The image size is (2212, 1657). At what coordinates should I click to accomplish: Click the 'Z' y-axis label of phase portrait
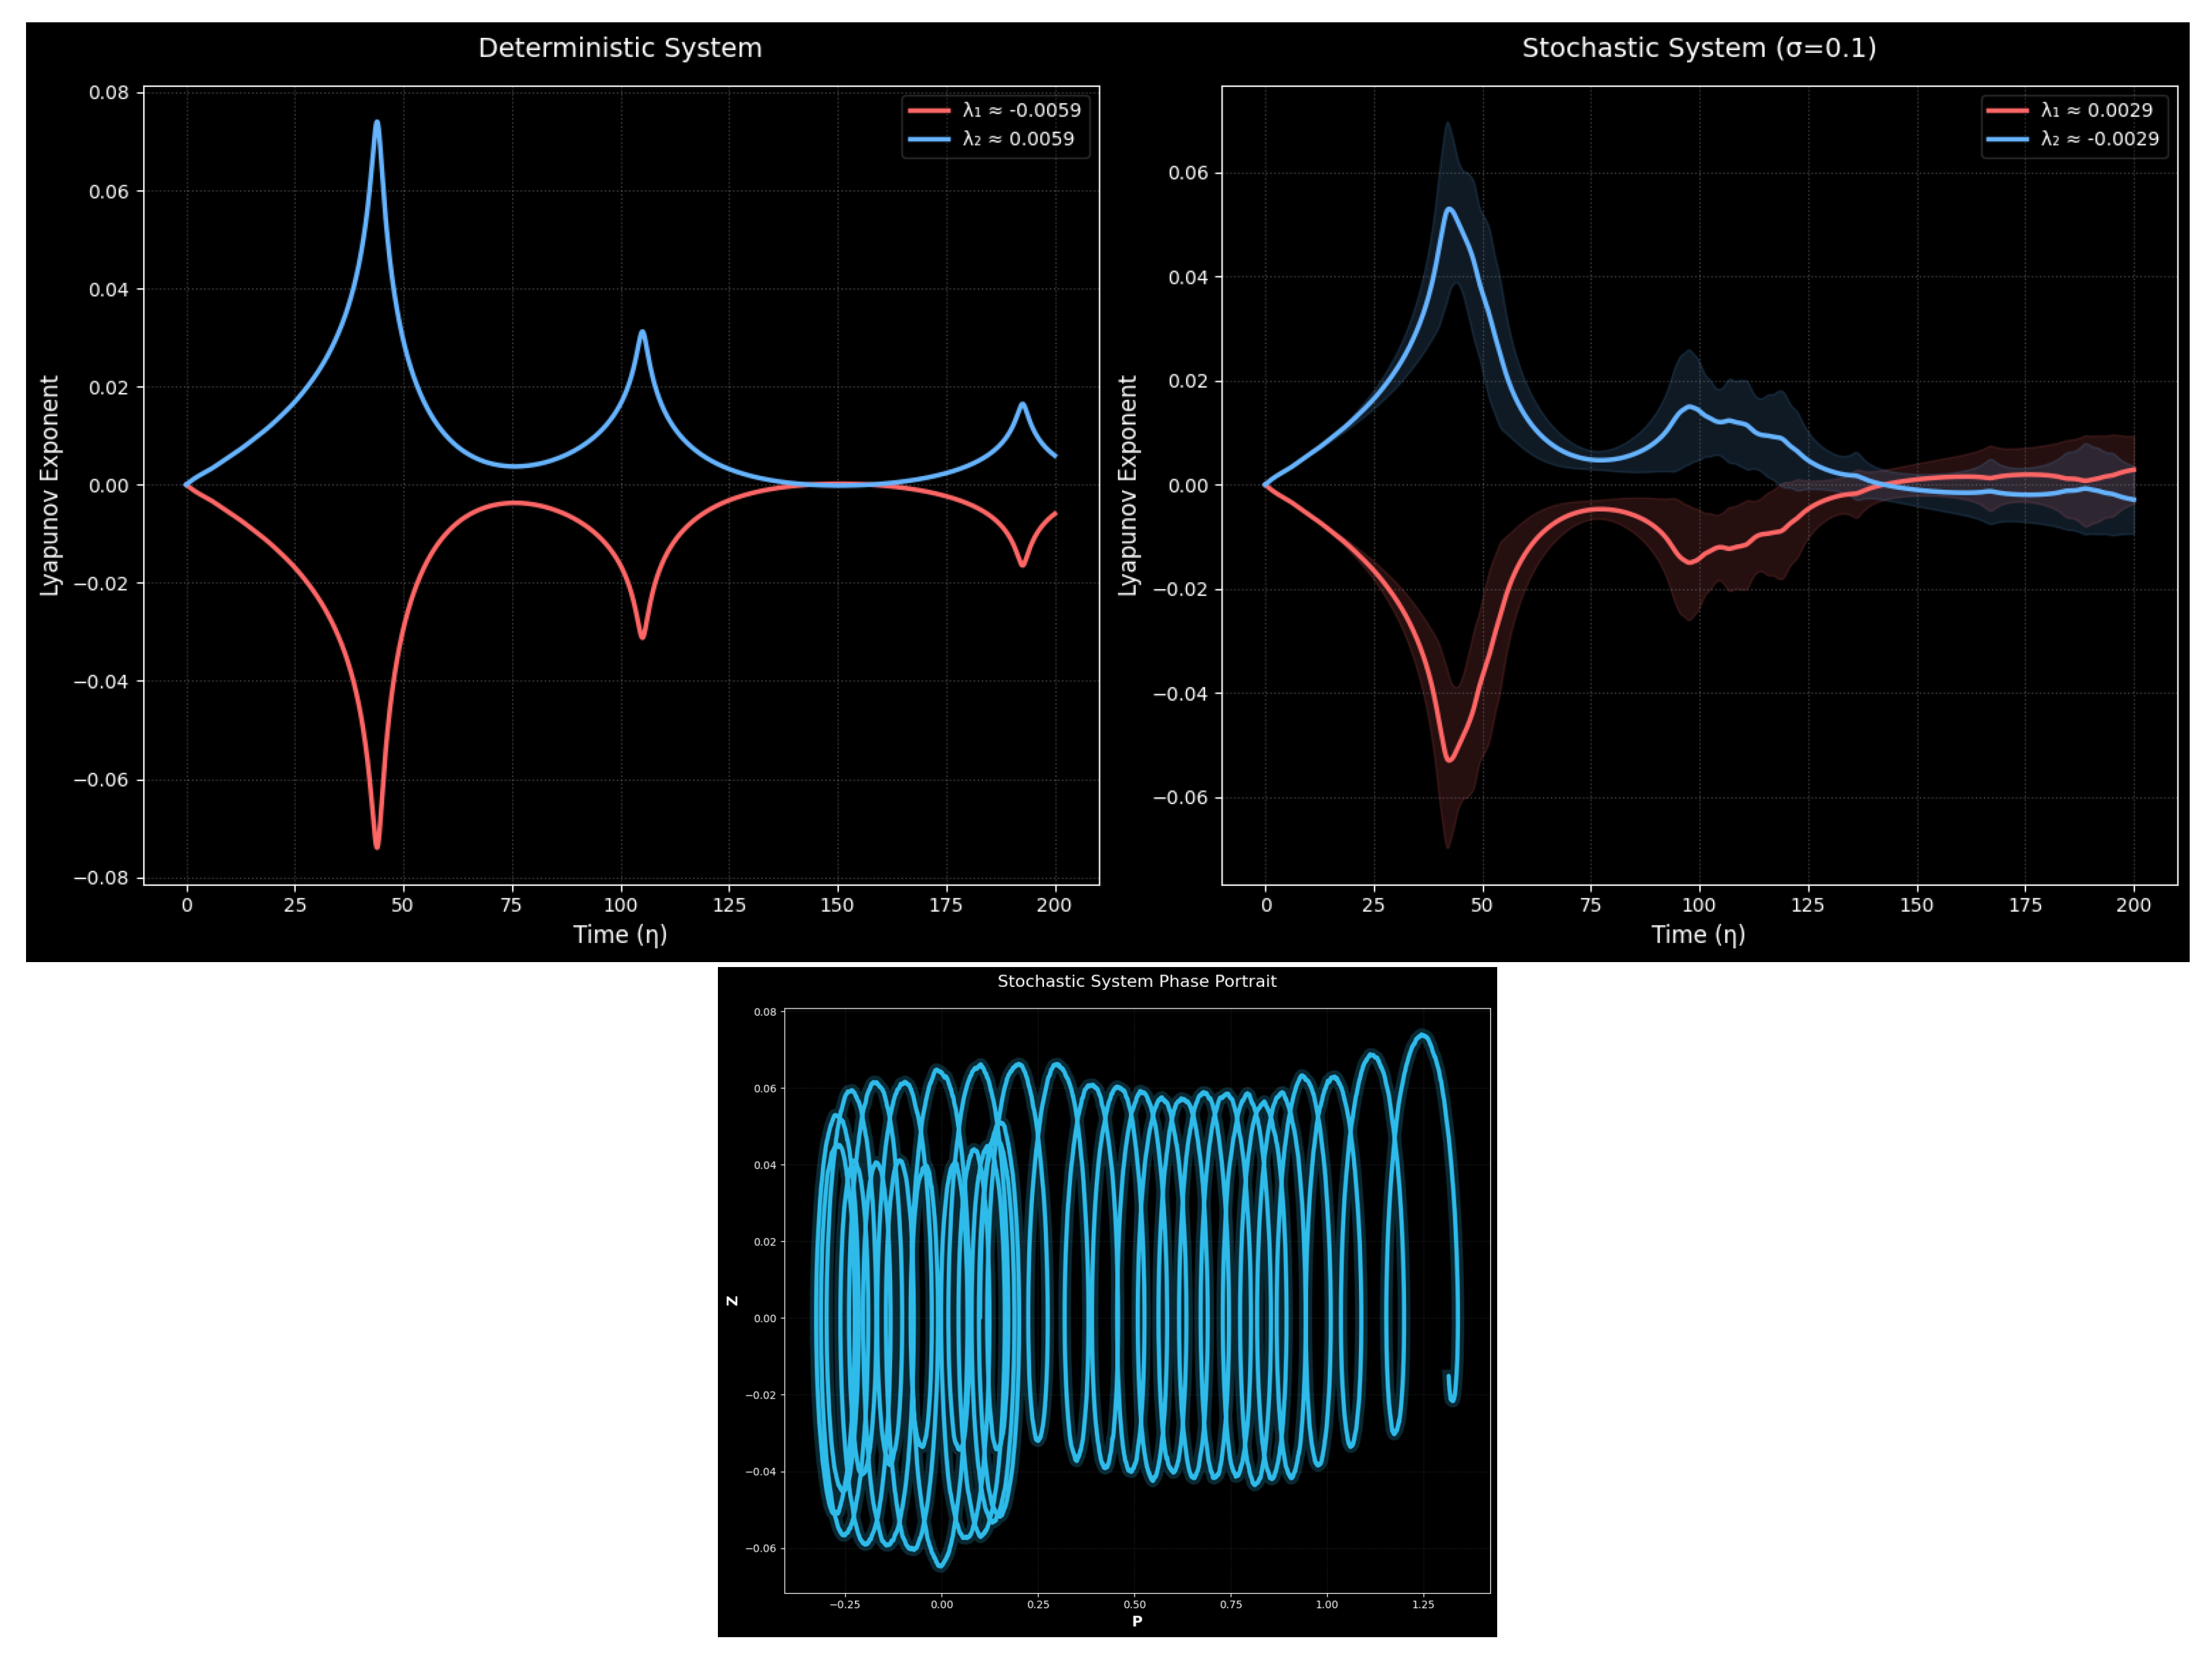pos(732,1301)
